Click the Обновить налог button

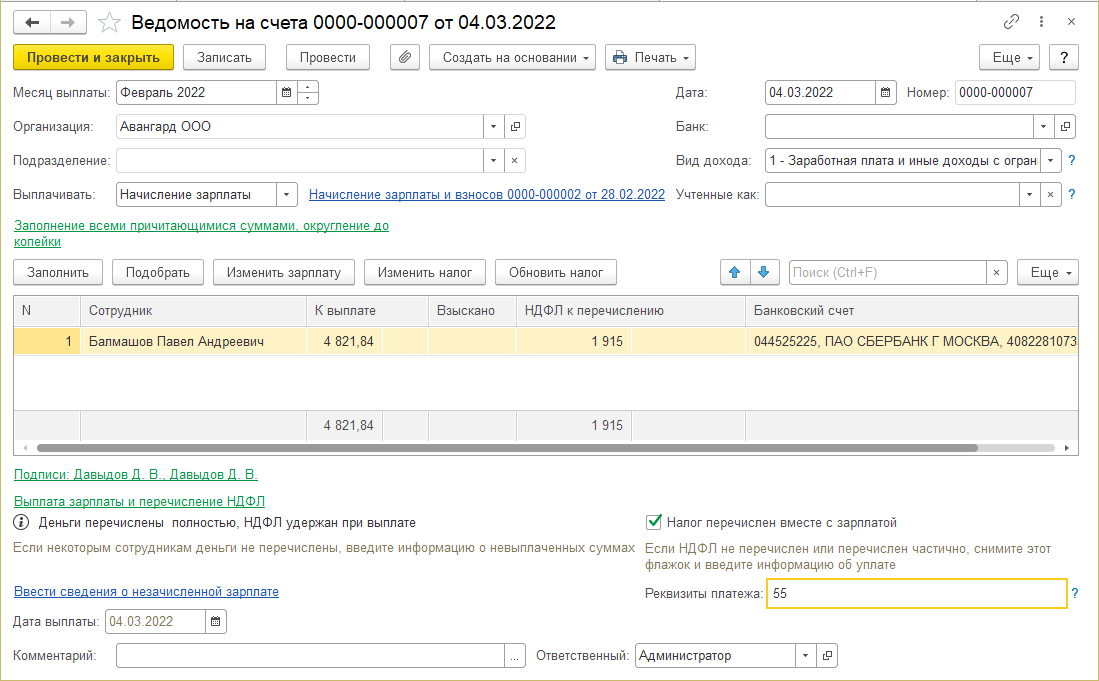555,272
